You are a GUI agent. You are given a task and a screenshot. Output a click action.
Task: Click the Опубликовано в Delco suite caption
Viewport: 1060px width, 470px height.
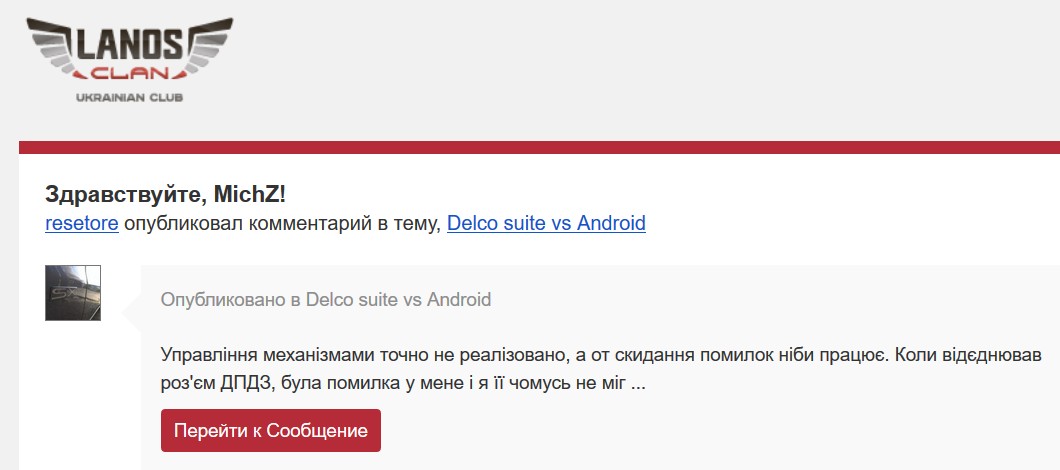pyautogui.click(x=326, y=299)
